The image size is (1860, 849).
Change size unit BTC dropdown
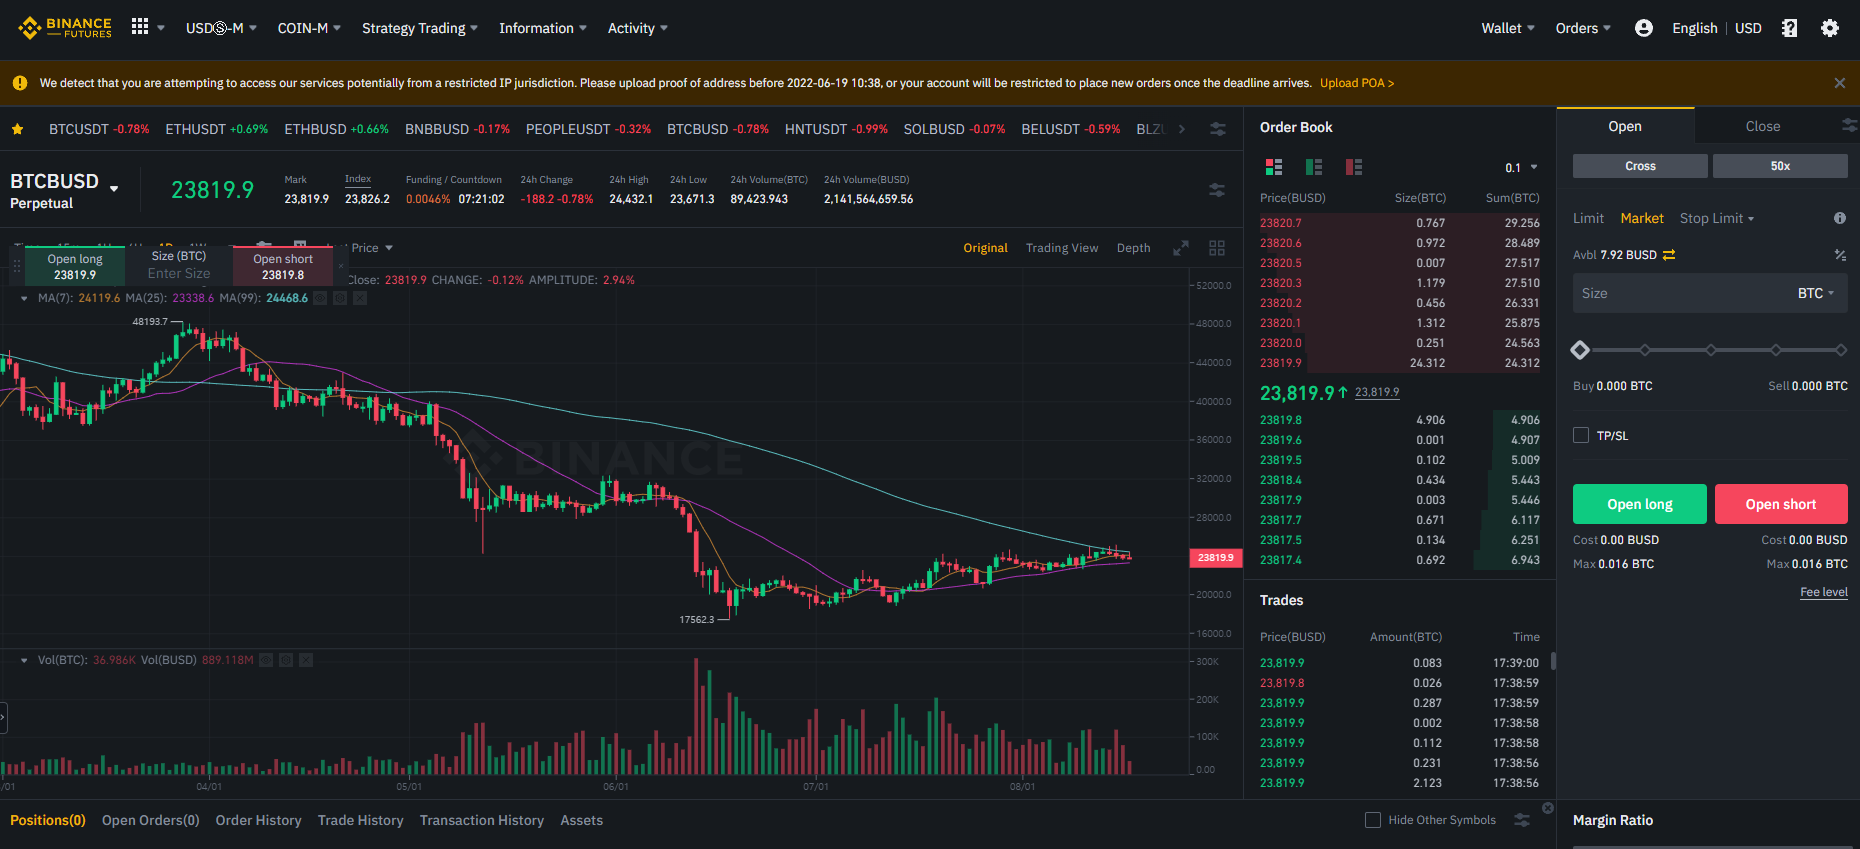coord(1816,293)
